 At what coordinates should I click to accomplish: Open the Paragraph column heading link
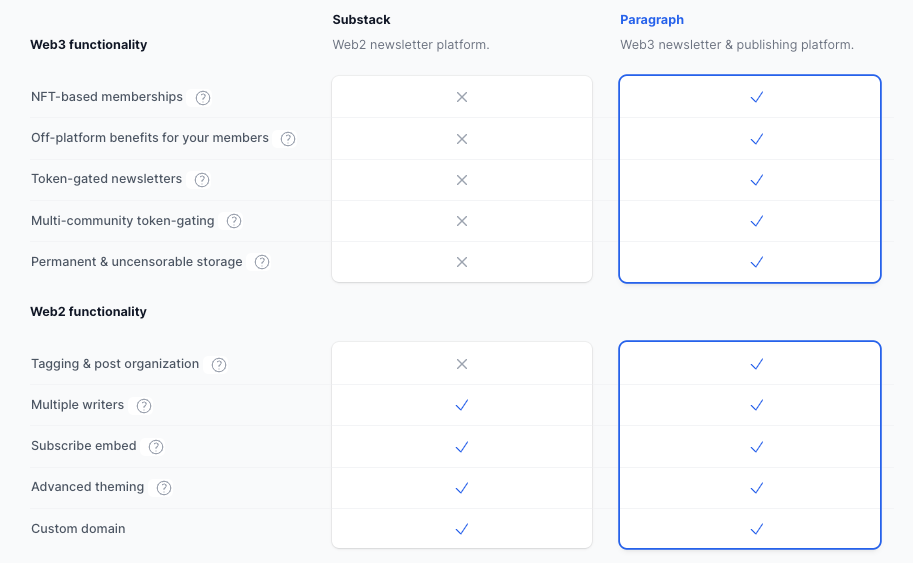pyautogui.click(x=652, y=20)
